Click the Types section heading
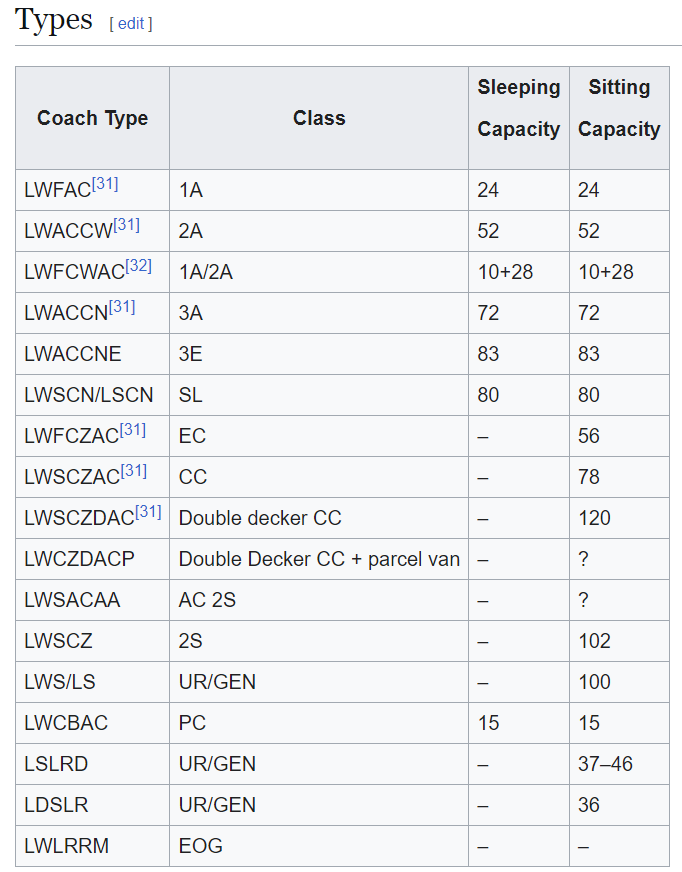 pos(53,20)
